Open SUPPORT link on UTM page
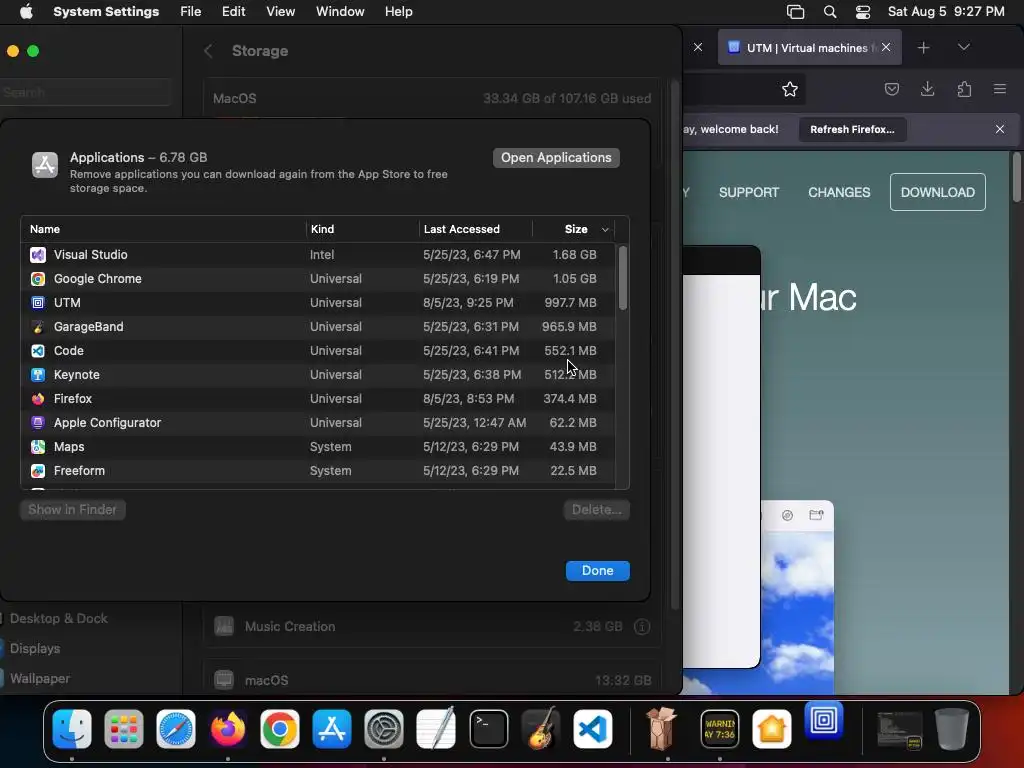This screenshot has height=768, width=1024. [x=748, y=192]
